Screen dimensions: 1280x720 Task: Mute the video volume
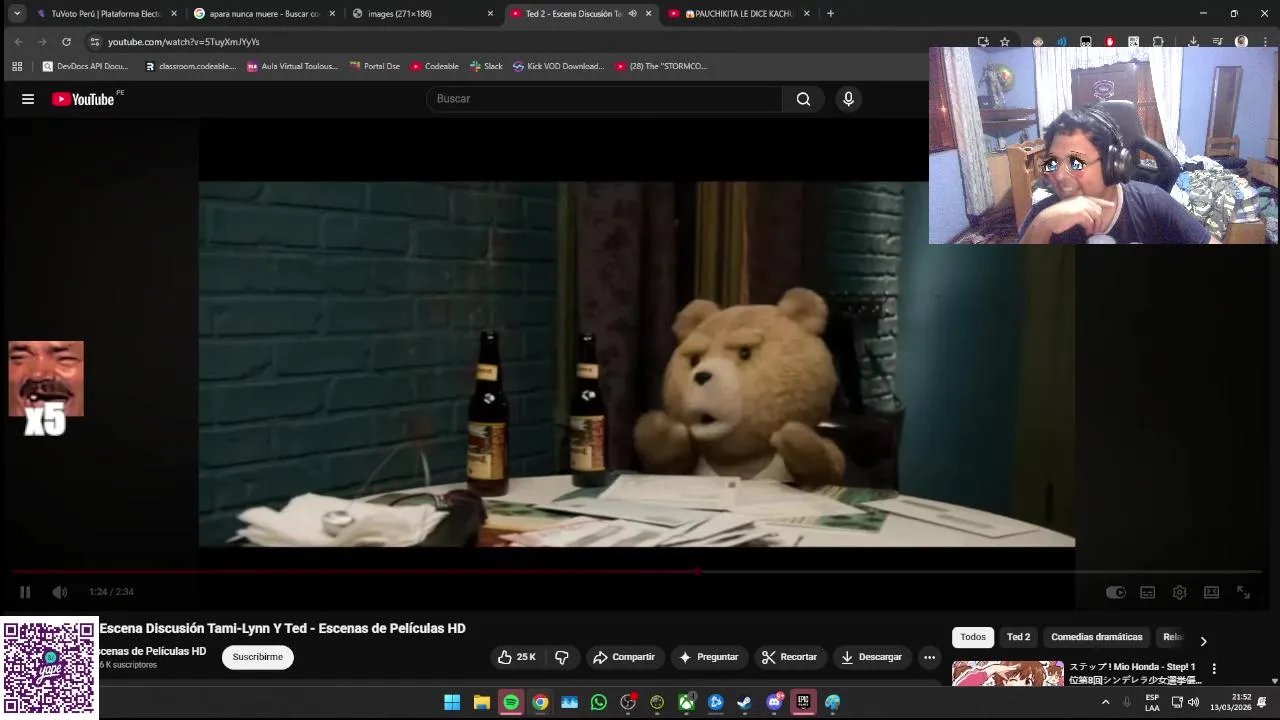[x=60, y=592]
